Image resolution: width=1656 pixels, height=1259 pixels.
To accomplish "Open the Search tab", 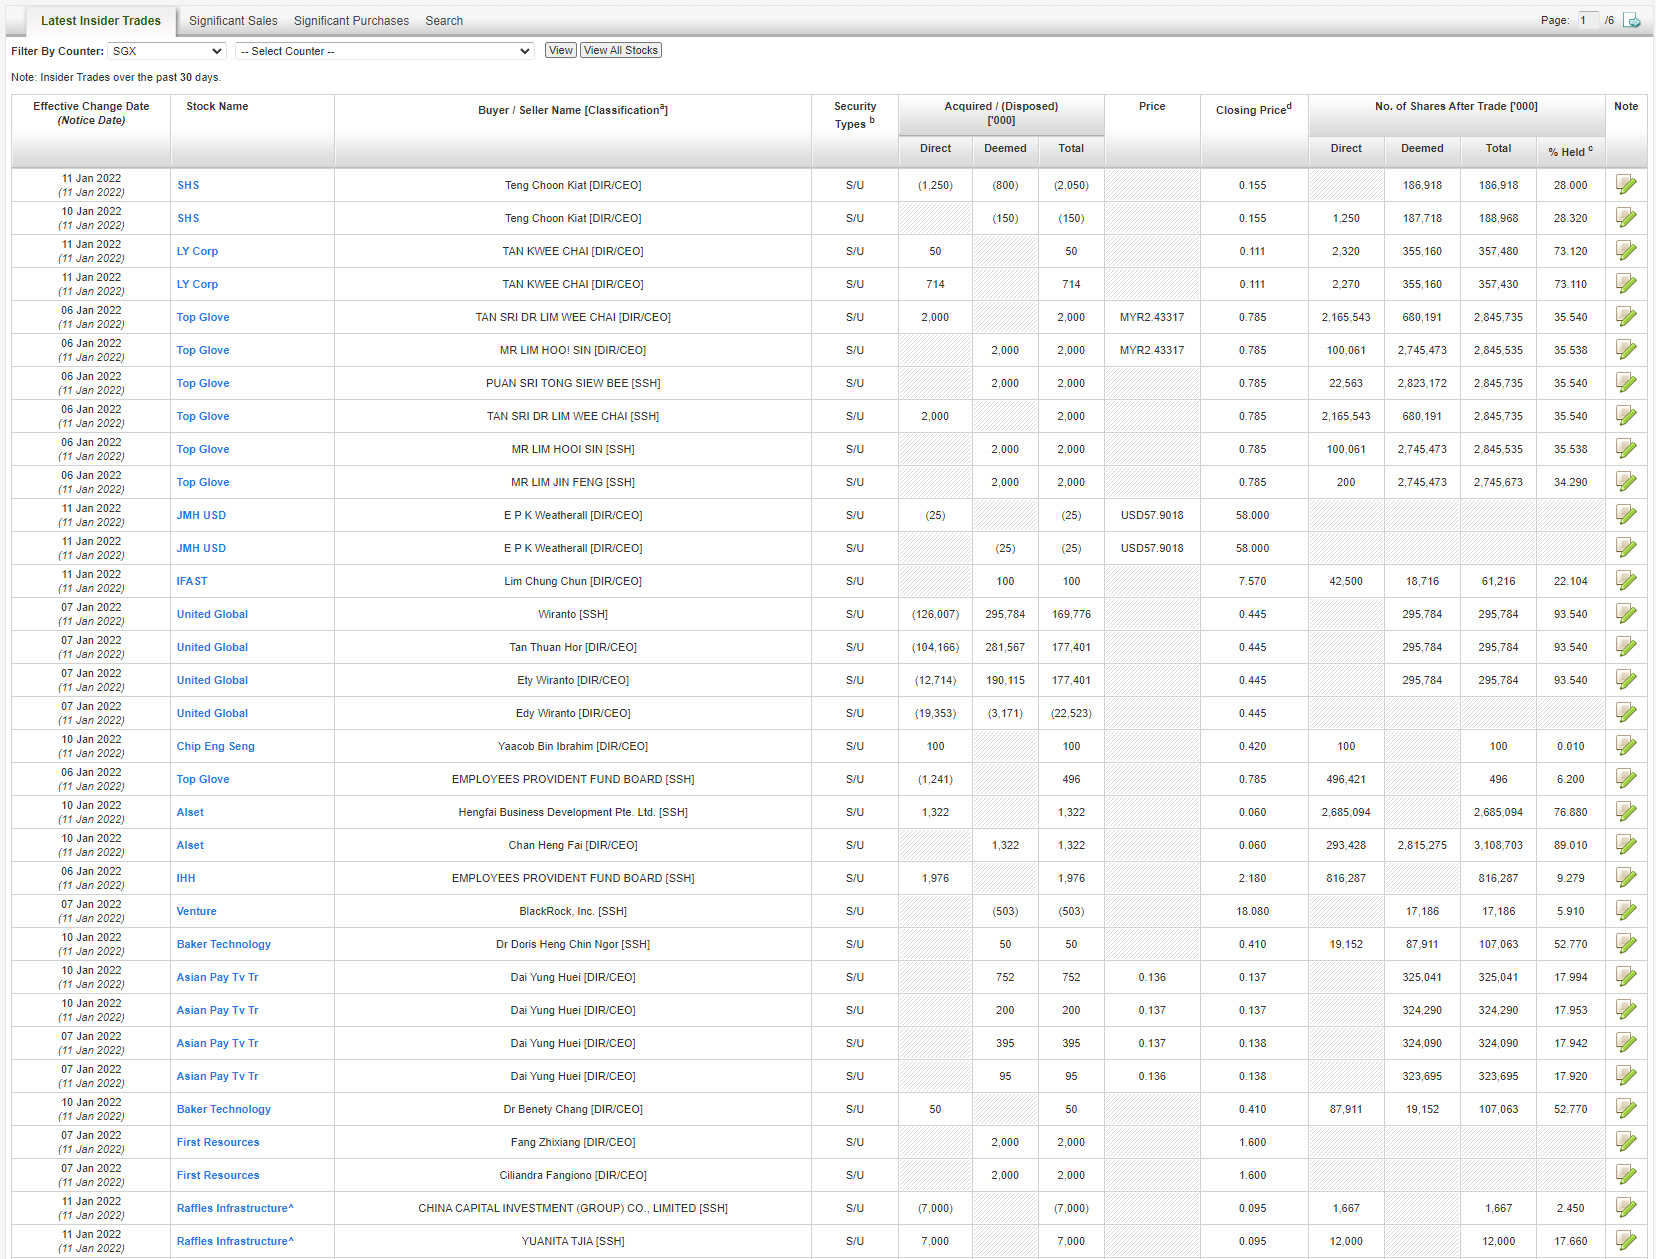I will click(x=444, y=21).
